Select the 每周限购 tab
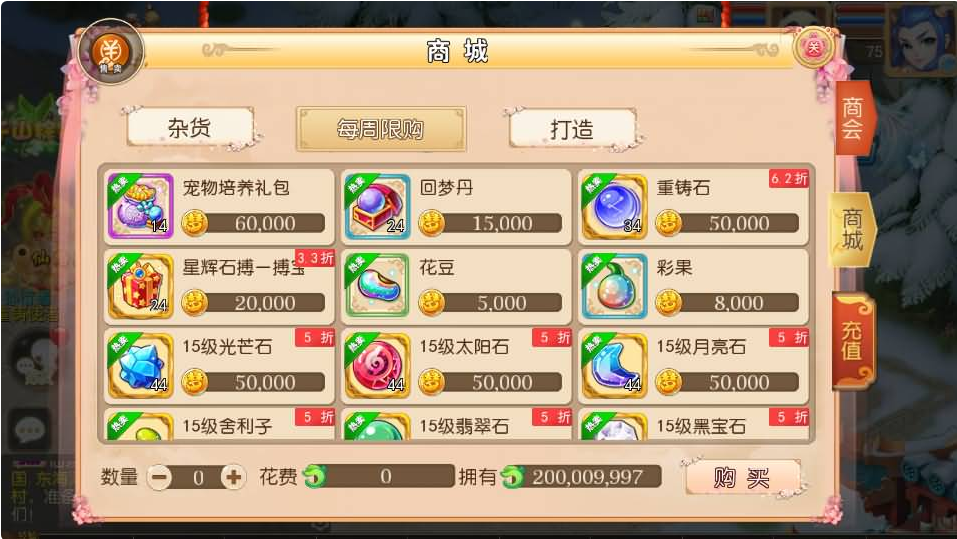The width and height of the screenshot is (957, 539). click(x=381, y=129)
